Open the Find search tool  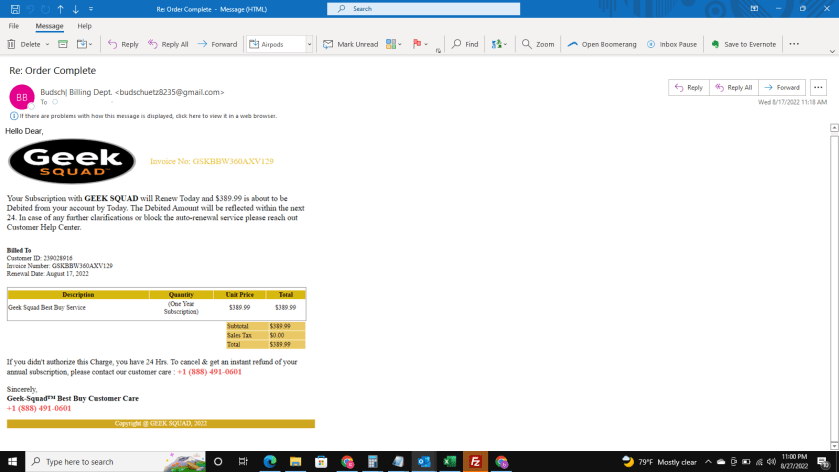click(465, 44)
